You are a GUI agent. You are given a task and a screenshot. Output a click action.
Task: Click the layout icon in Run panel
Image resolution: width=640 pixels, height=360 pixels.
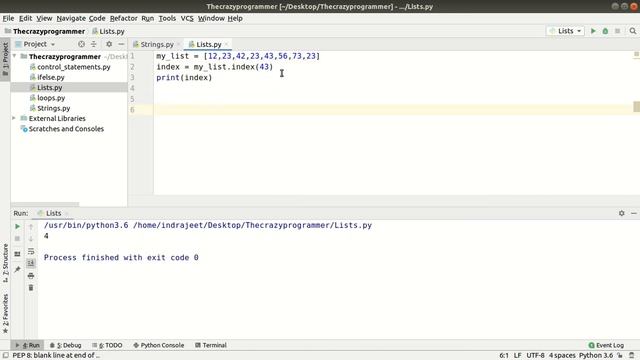coord(17,254)
